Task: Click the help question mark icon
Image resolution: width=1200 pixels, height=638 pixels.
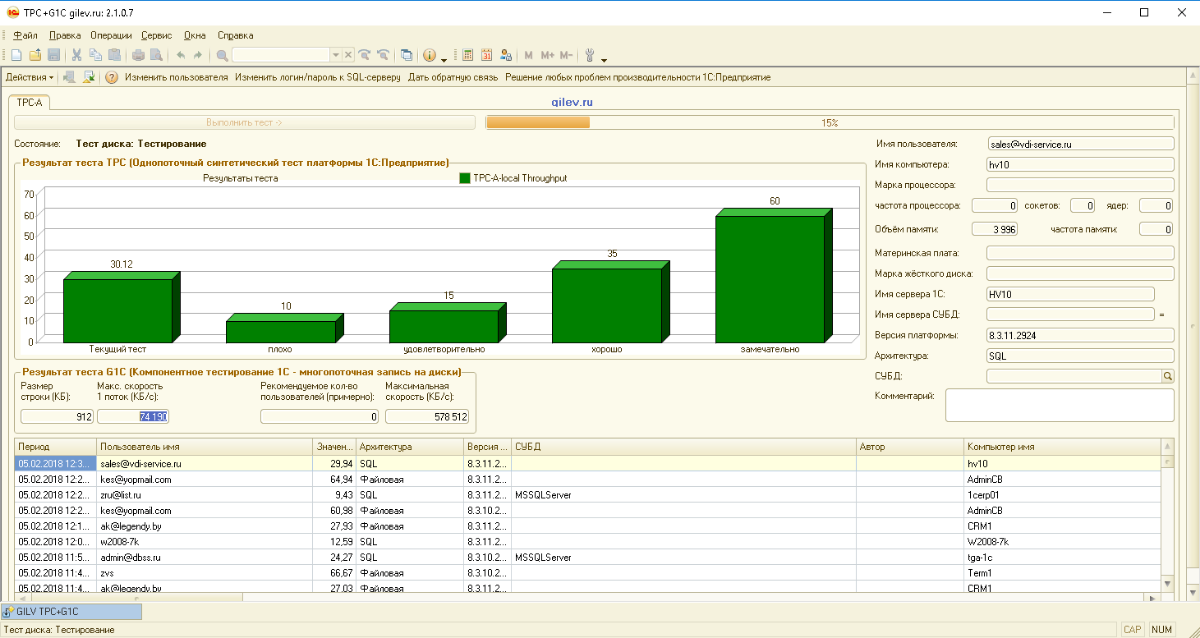Action: pos(111,77)
